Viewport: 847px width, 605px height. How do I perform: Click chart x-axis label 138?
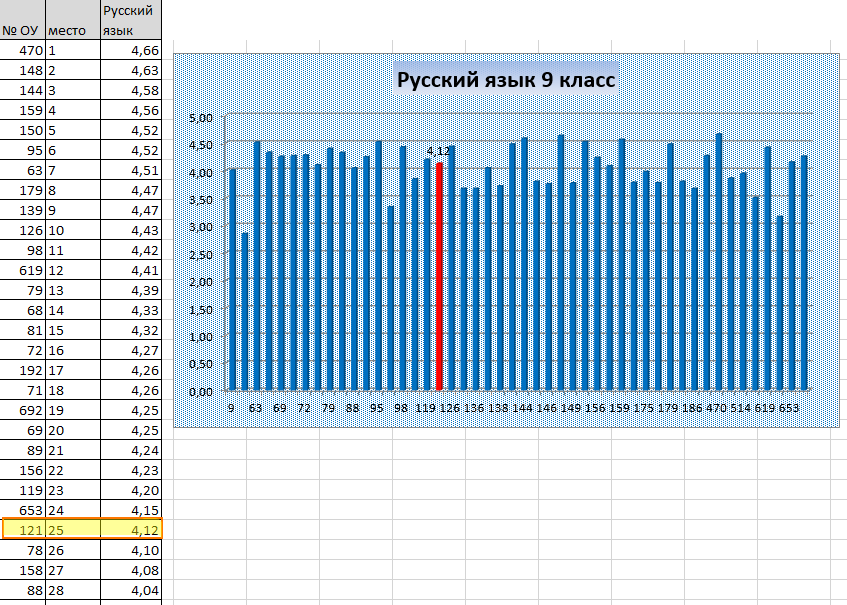point(498,408)
